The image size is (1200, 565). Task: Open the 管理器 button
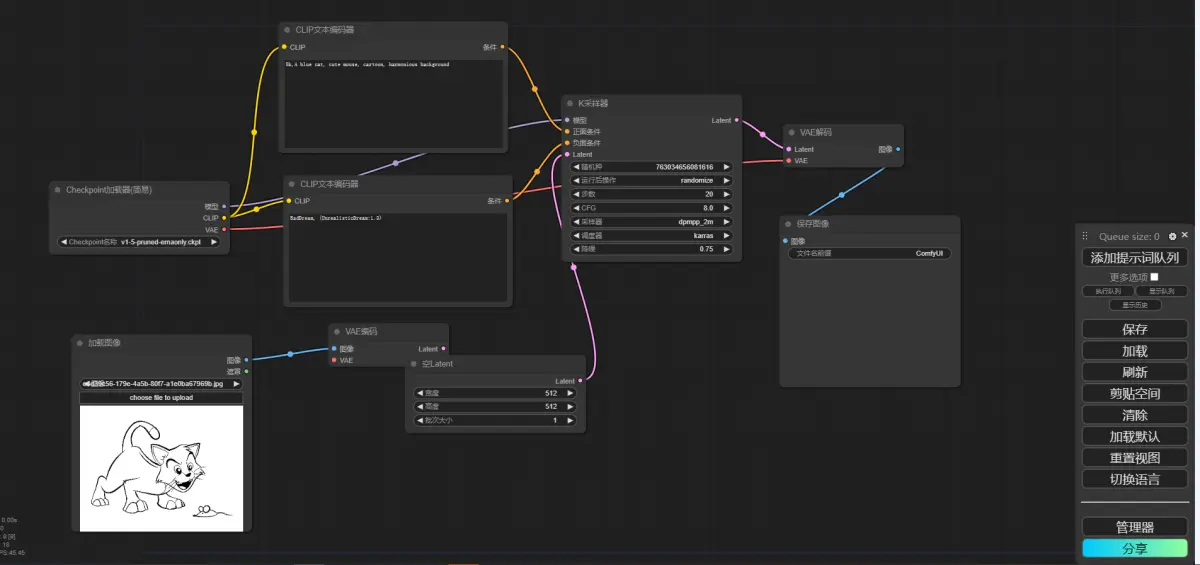(x=1135, y=527)
